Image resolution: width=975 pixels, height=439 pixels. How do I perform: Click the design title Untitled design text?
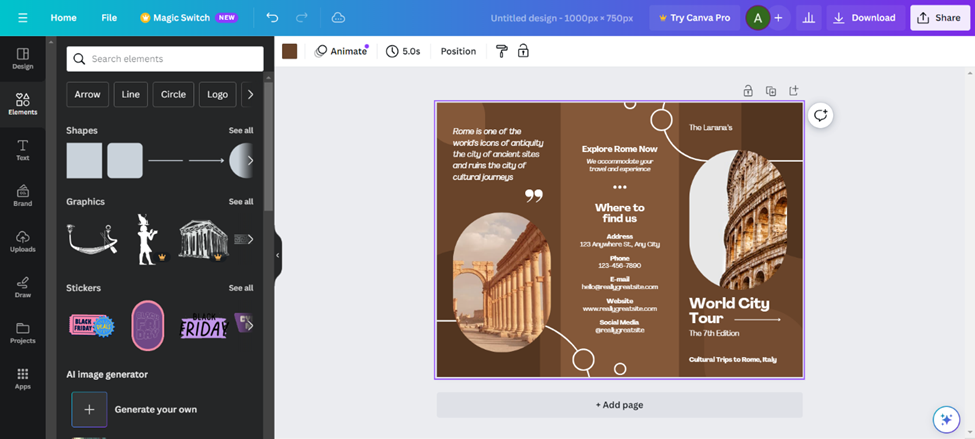(x=561, y=18)
